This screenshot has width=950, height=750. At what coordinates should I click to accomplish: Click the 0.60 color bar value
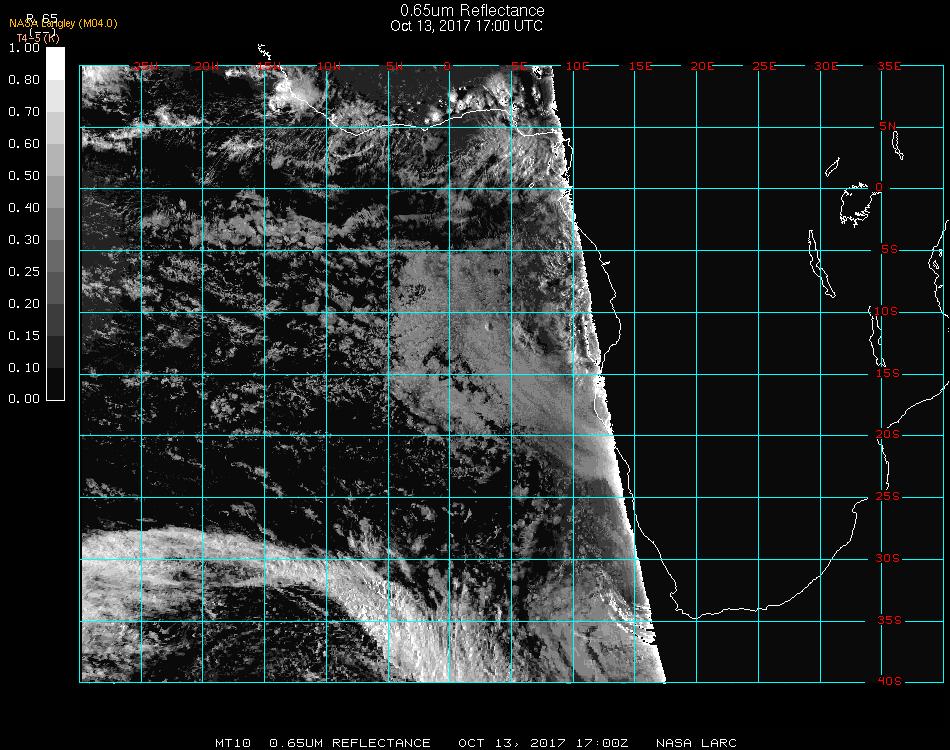tap(24, 144)
